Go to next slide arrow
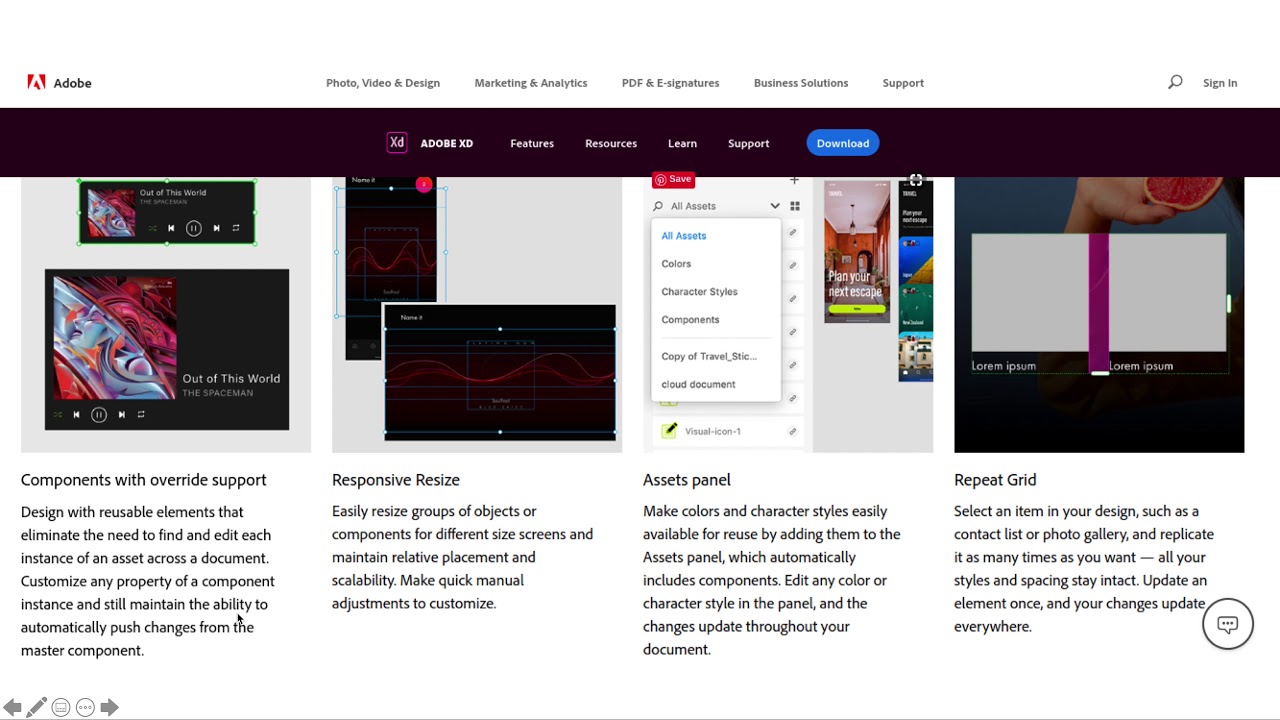Image resolution: width=1280 pixels, height=720 pixels. click(109, 707)
